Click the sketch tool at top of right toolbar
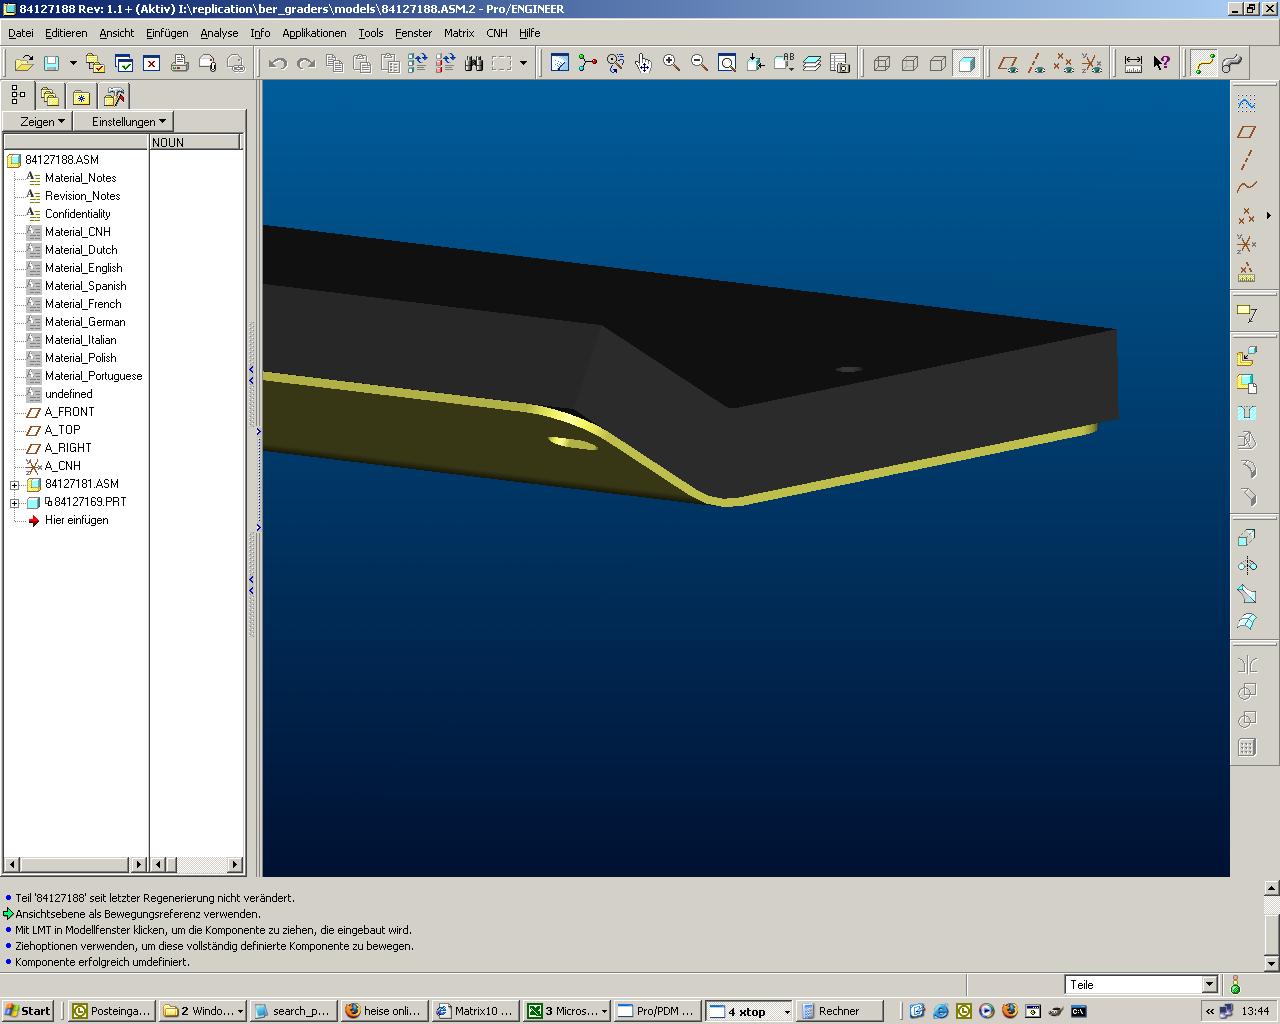Screen dimensions: 1280x1024 pos(1247,103)
